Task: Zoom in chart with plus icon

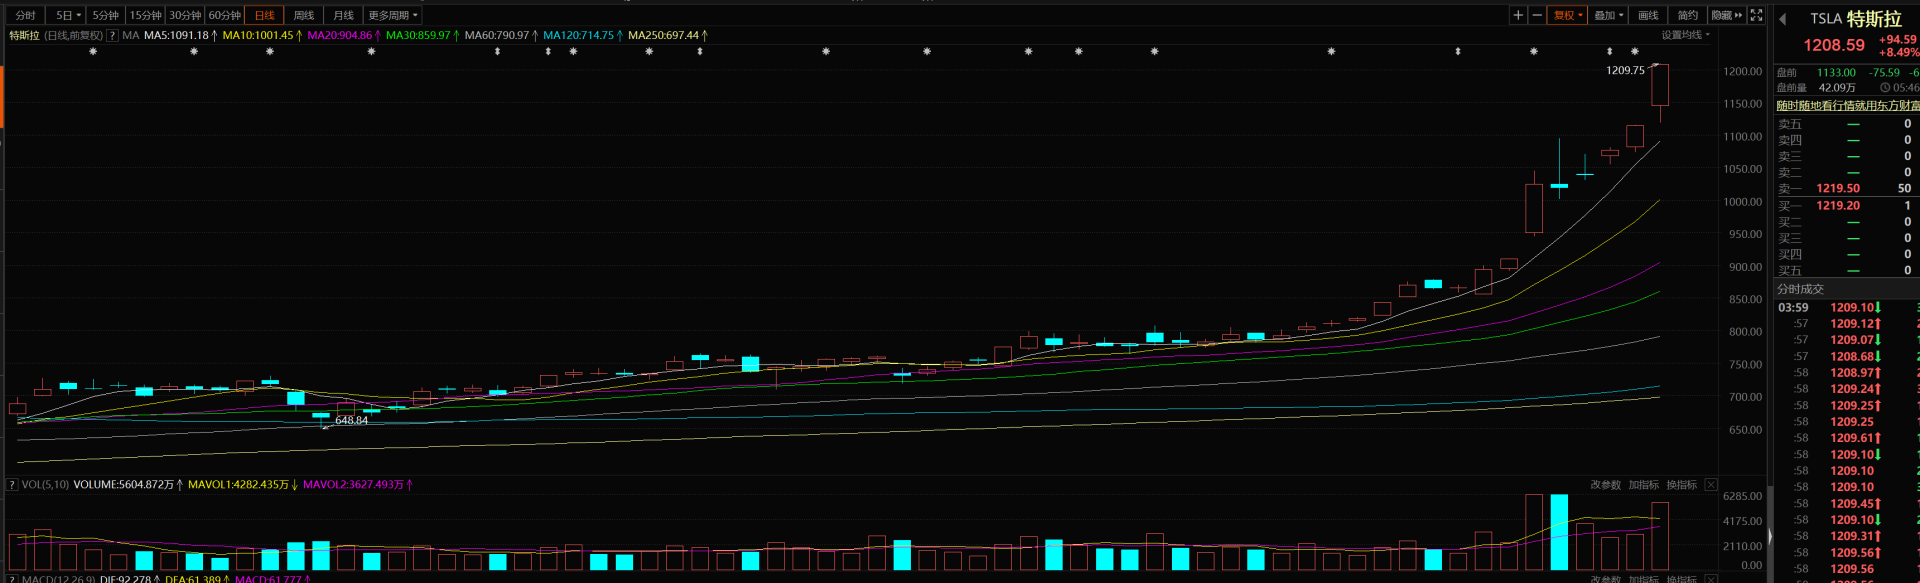Action: click(x=1518, y=15)
